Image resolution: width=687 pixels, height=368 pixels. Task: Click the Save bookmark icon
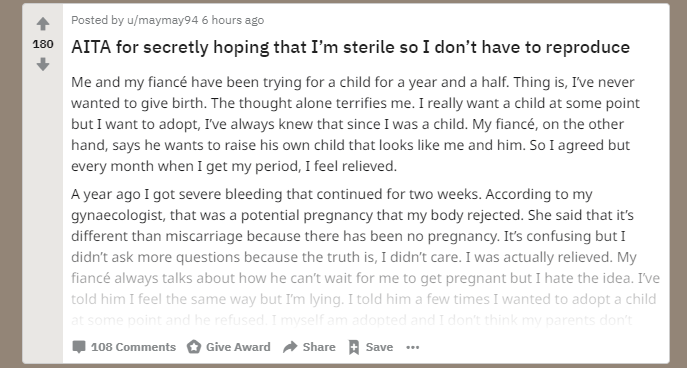tap(354, 347)
